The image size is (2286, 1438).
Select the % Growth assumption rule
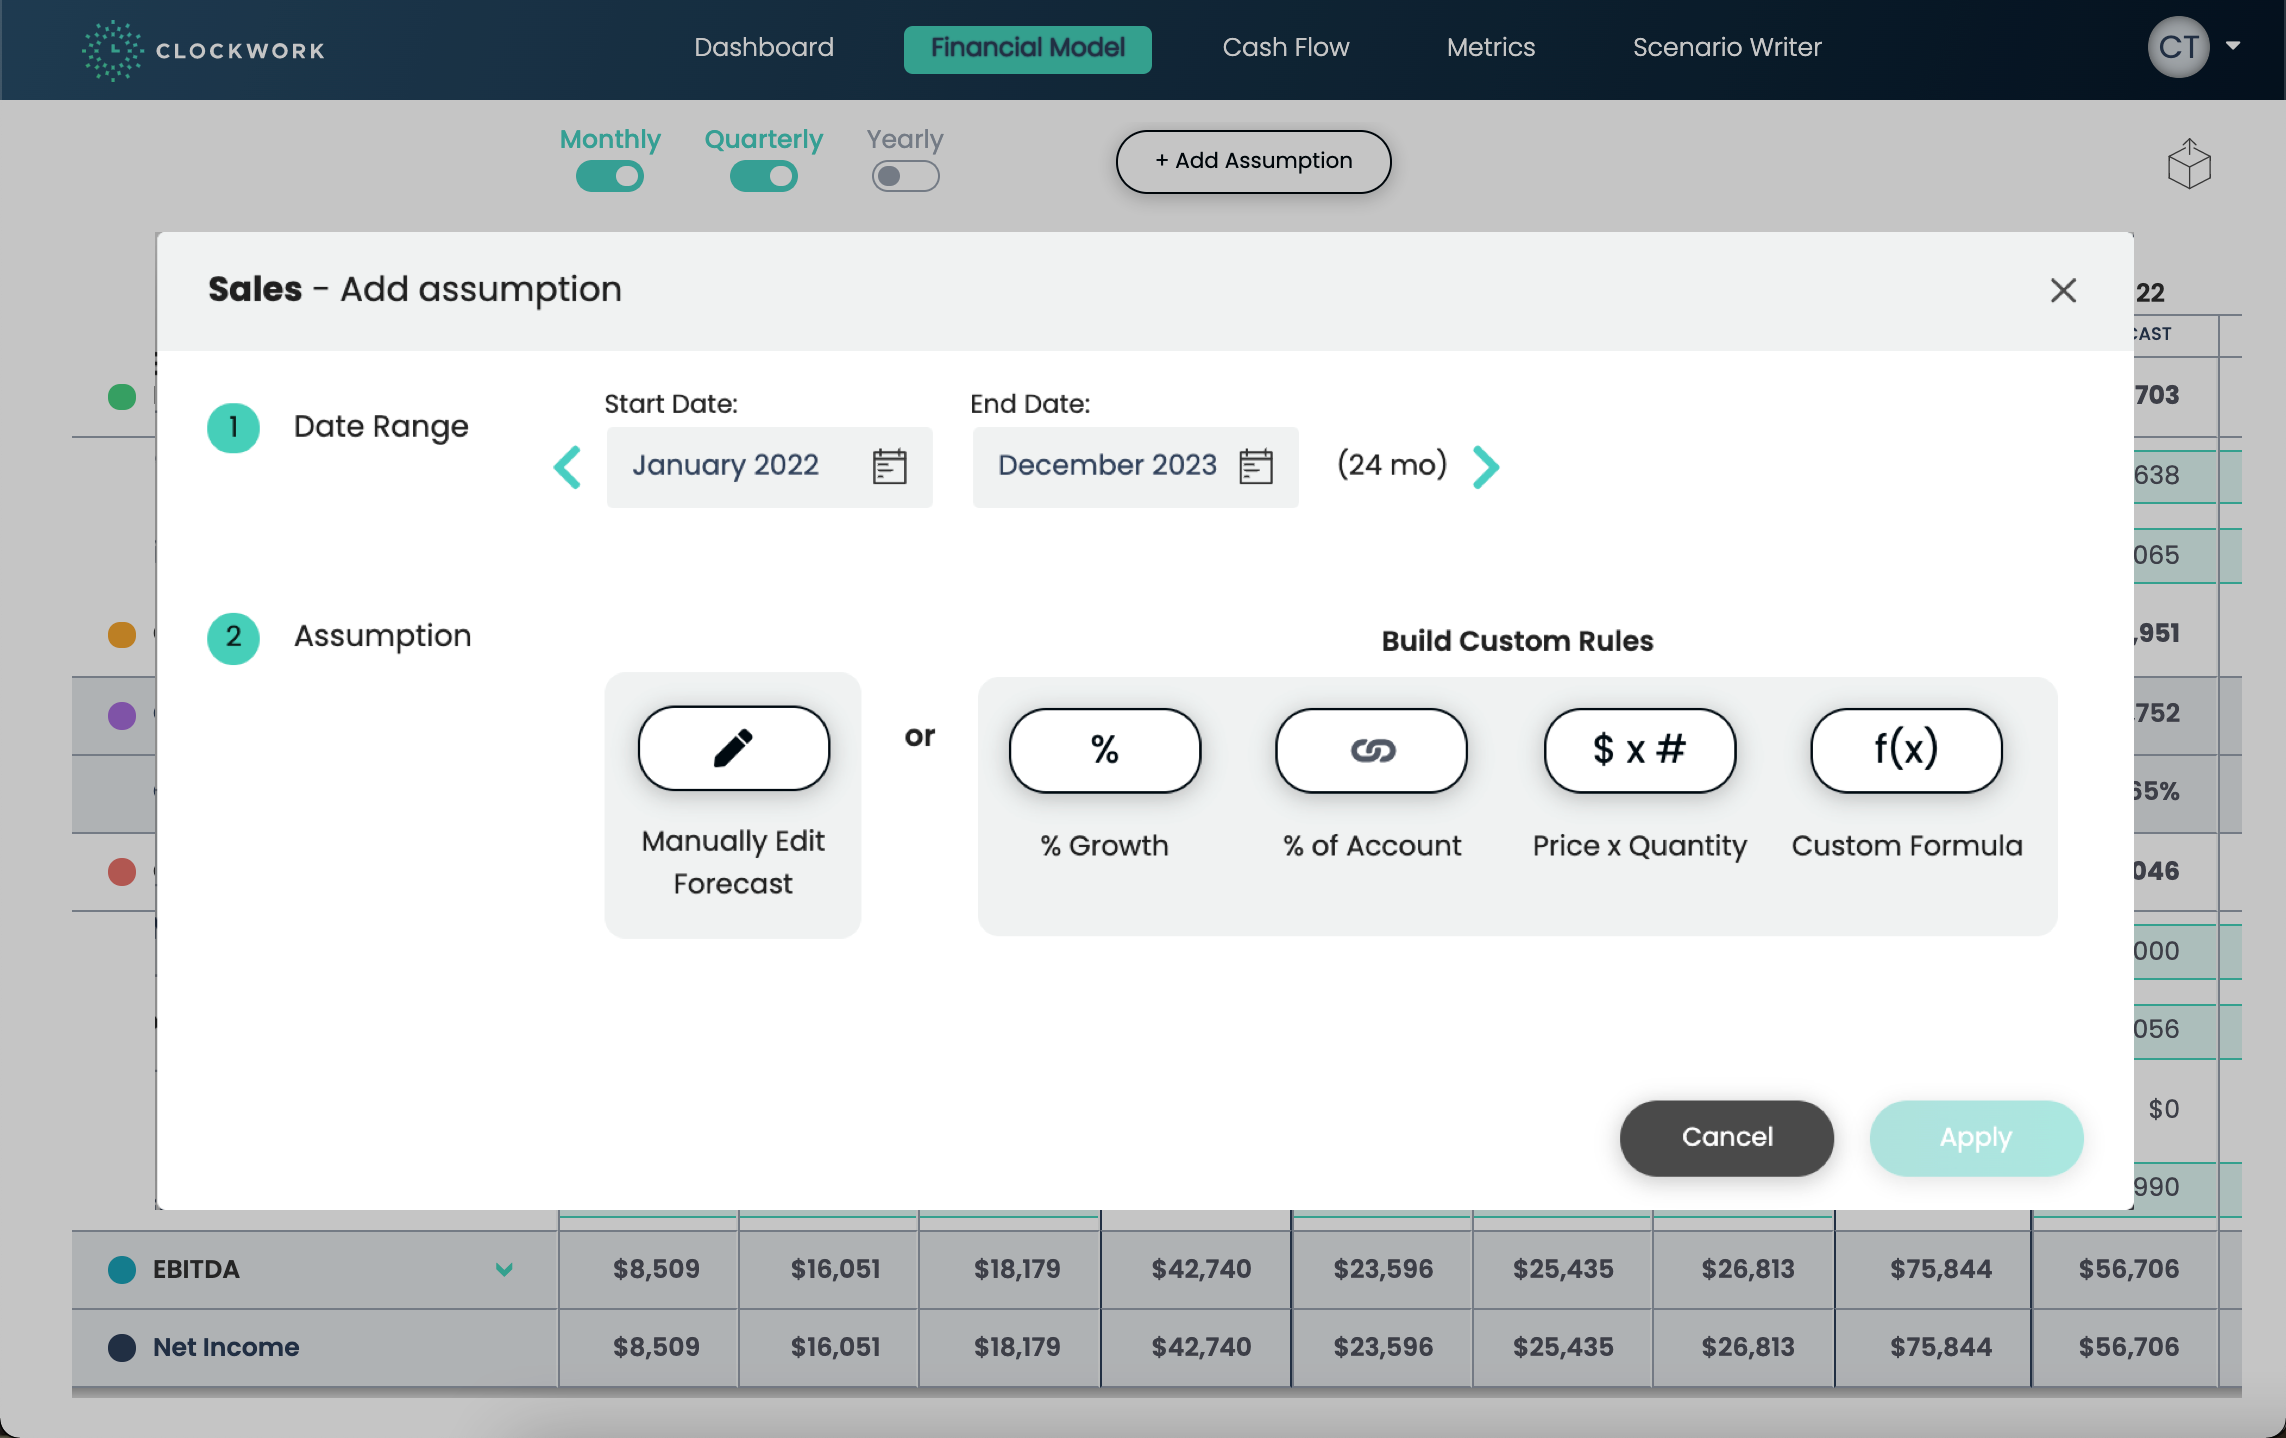coord(1105,749)
